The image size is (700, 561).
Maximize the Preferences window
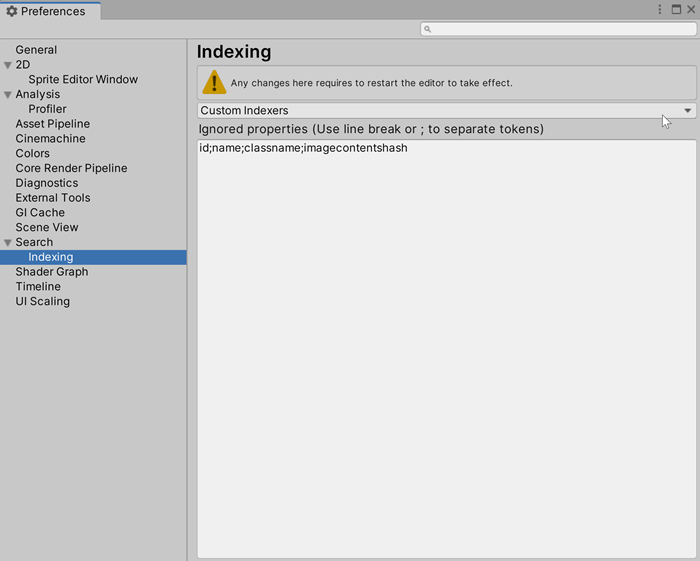pyautogui.click(x=676, y=9)
